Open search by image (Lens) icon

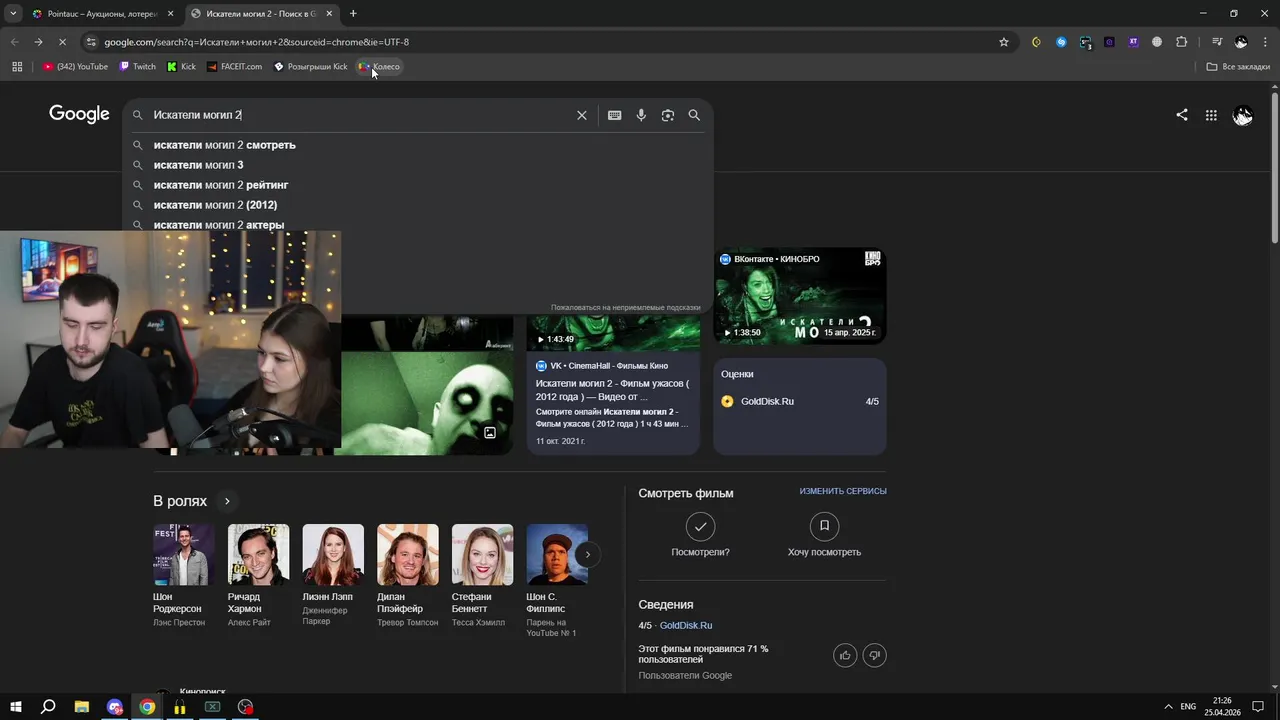click(668, 115)
